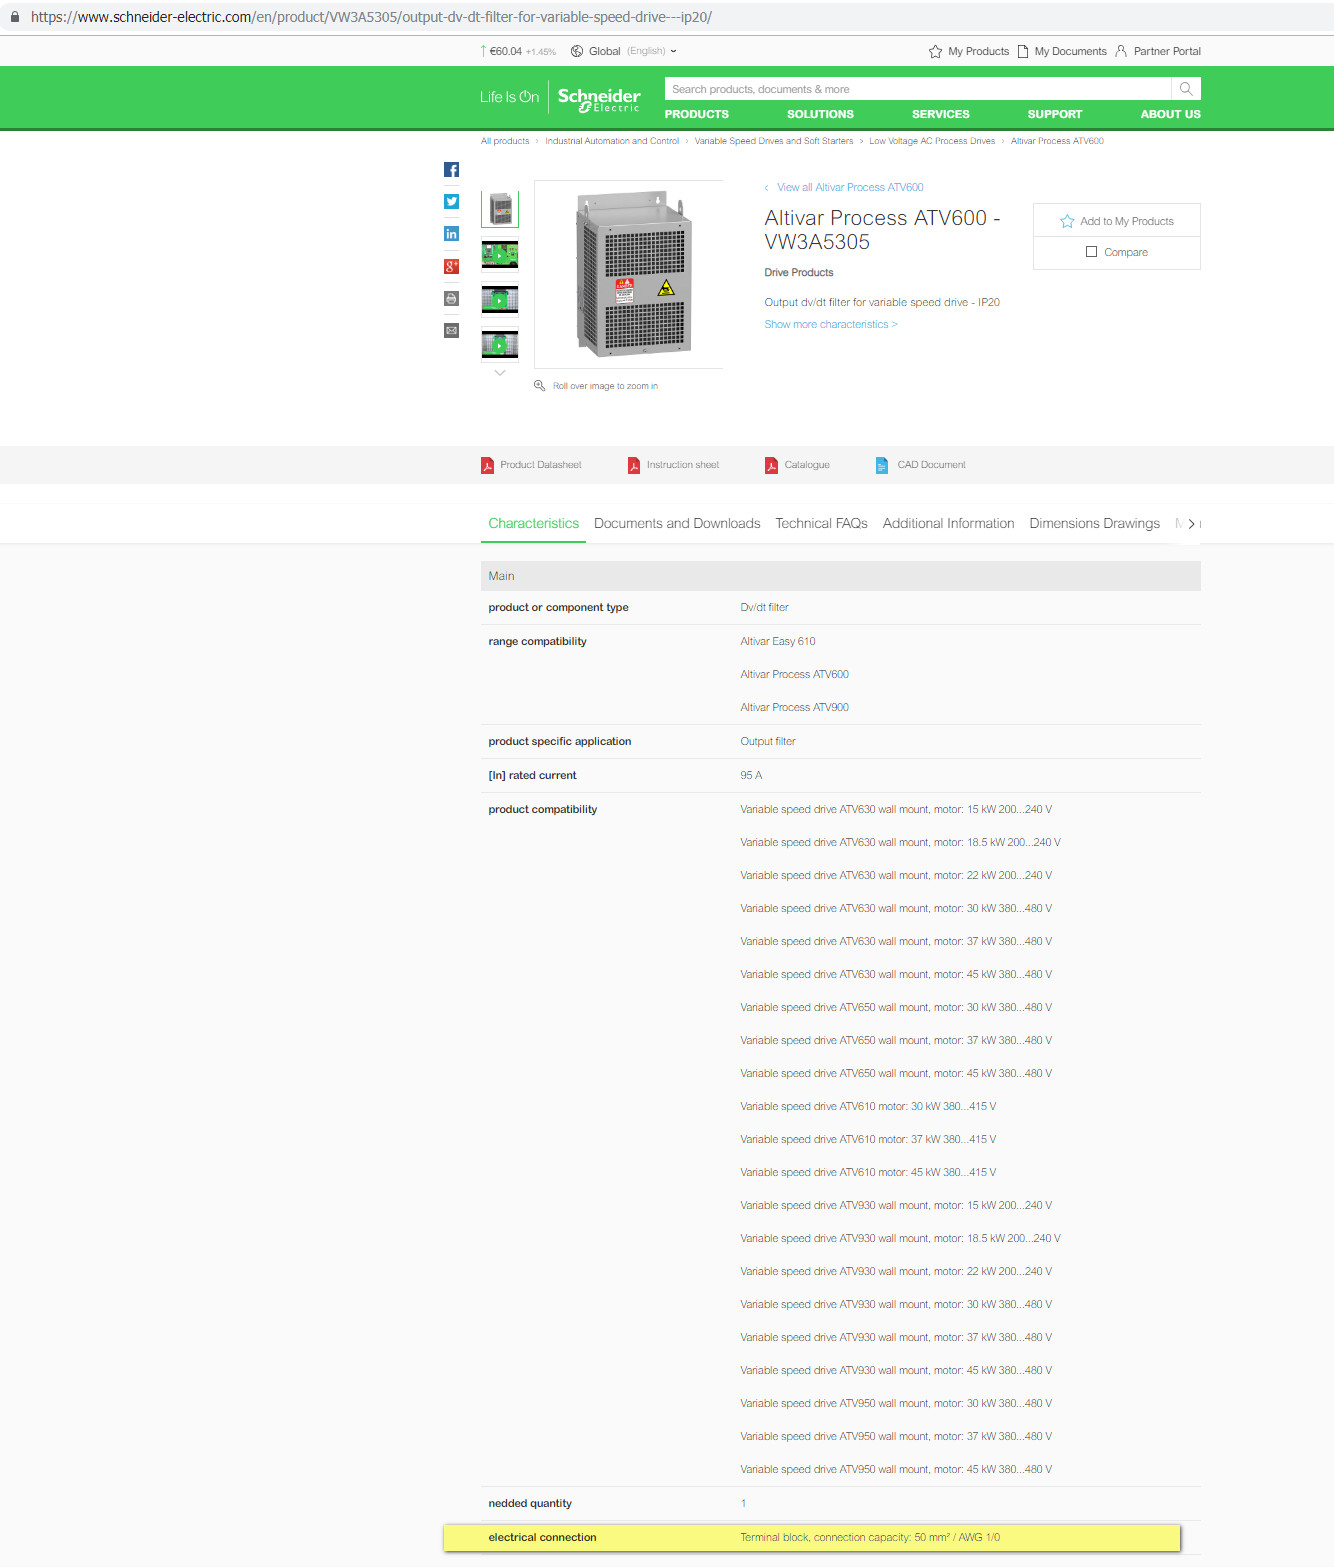1334x1568 pixels.
Task: Click the Altivar Easy 610 value
Action: [x=778, y=642]
